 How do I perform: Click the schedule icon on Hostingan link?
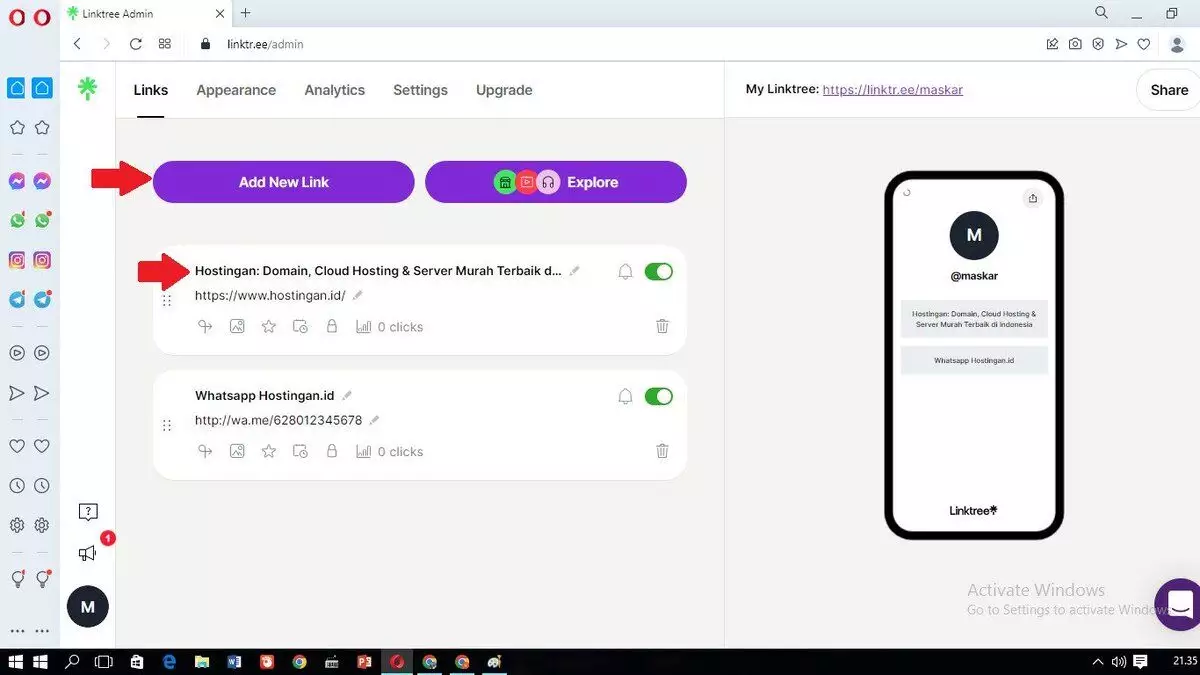point(300,326)
